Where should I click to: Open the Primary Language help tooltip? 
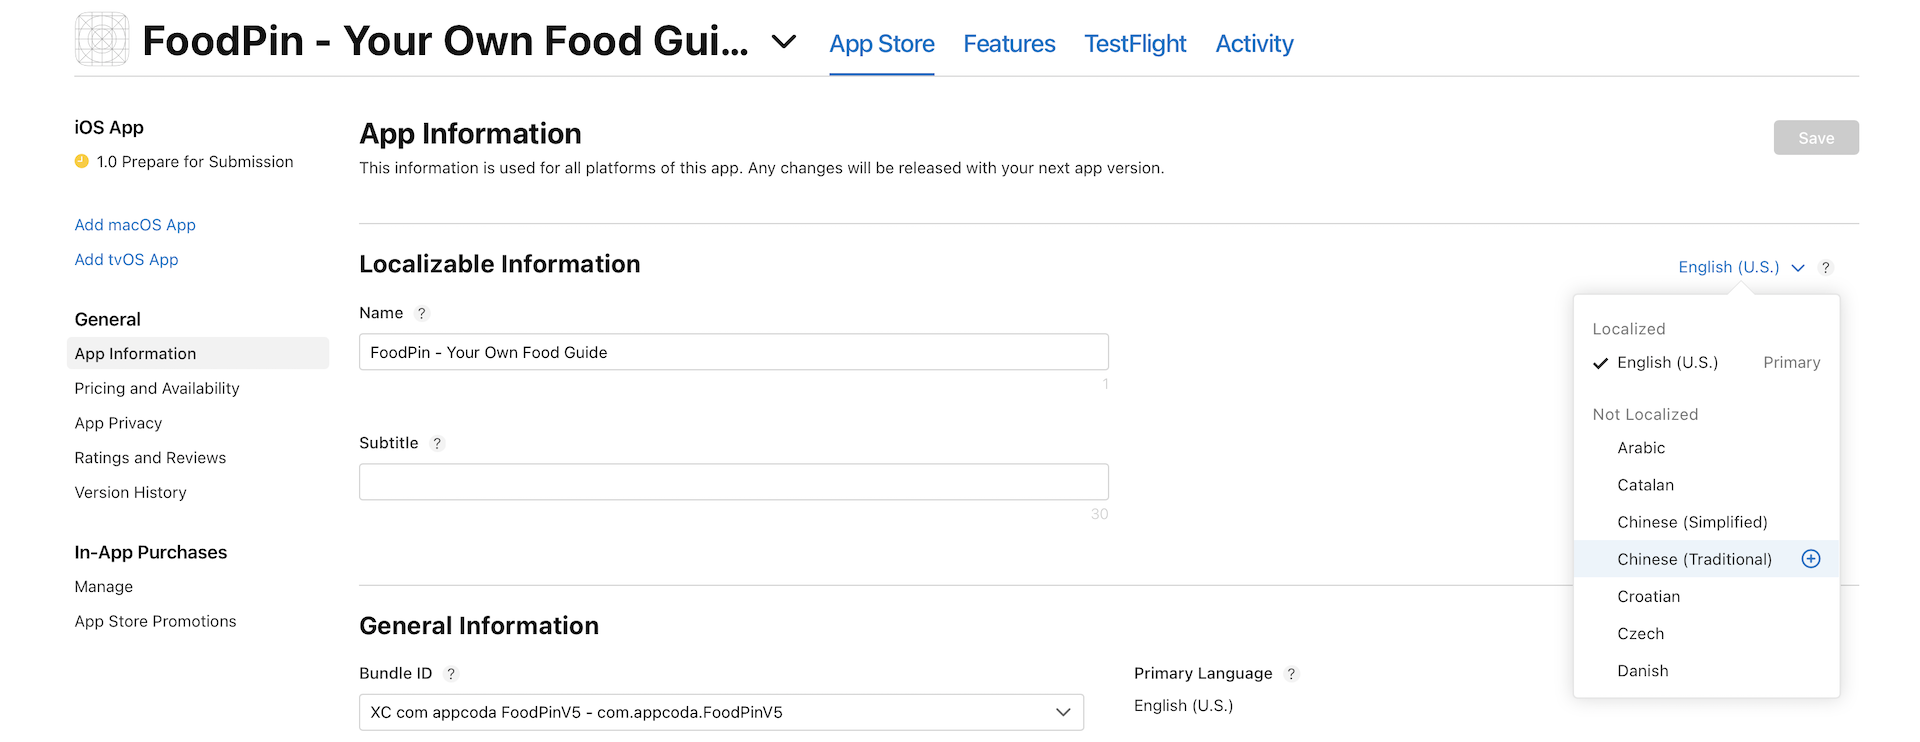tap(1290, 673)
